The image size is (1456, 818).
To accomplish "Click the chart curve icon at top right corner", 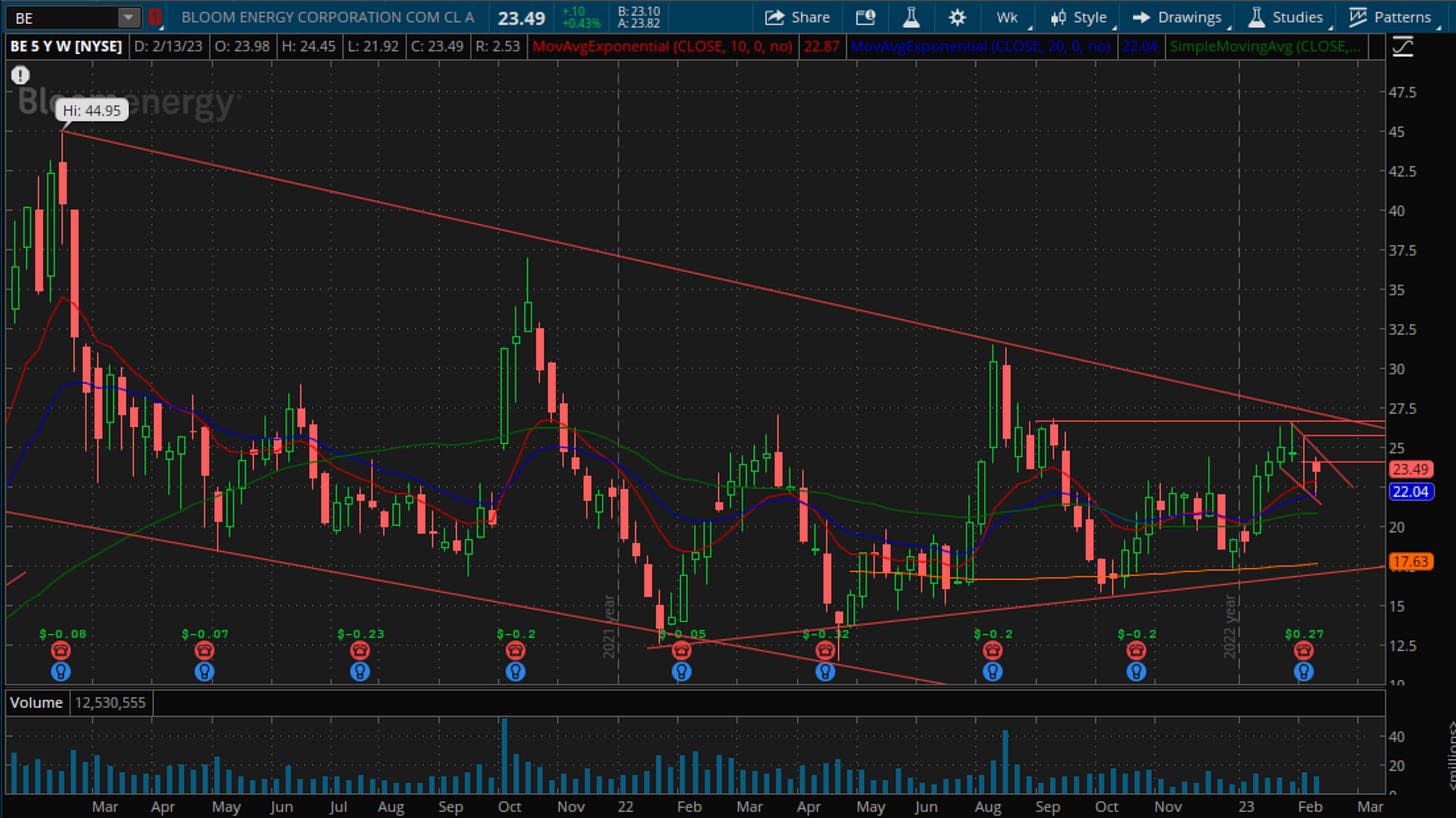I will coord(1402,46).
